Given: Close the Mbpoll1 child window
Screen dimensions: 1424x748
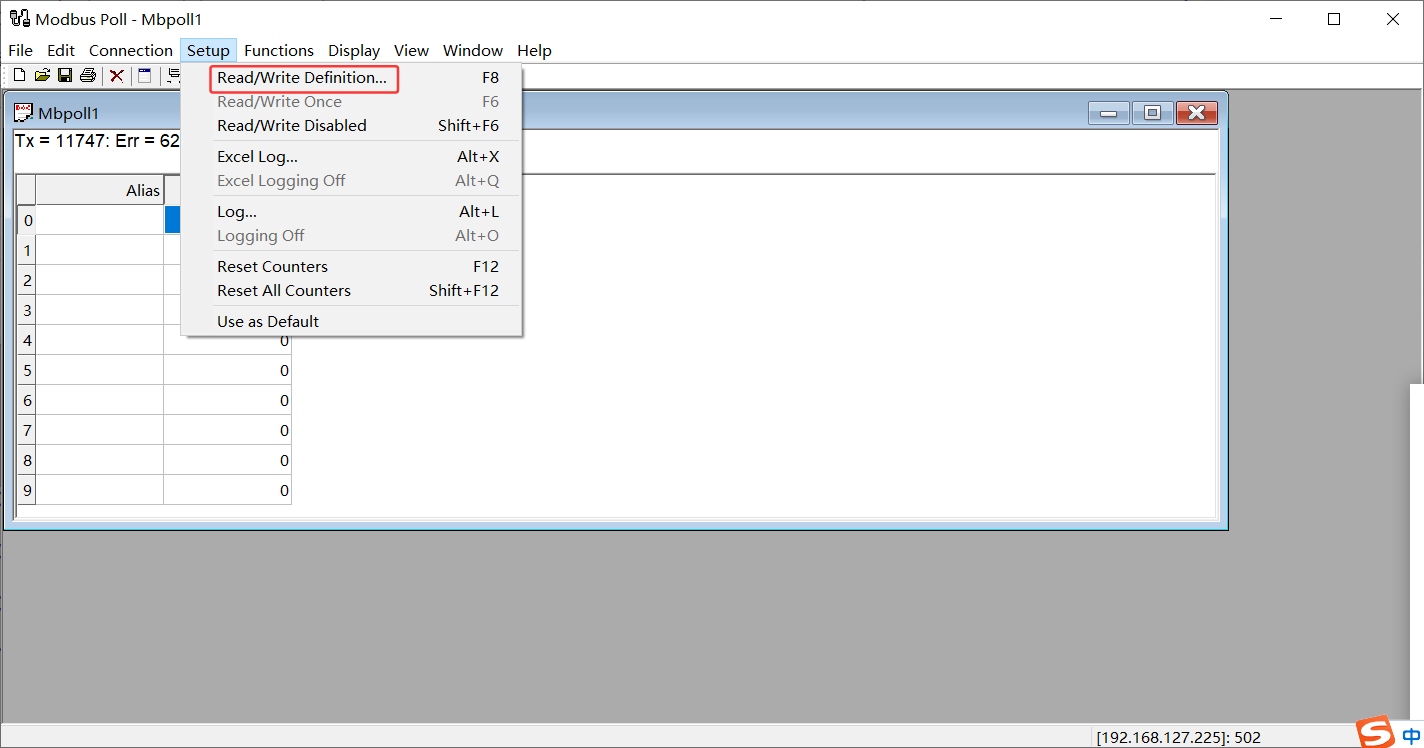Looking at the screenshot, I should coord(1196,113).
